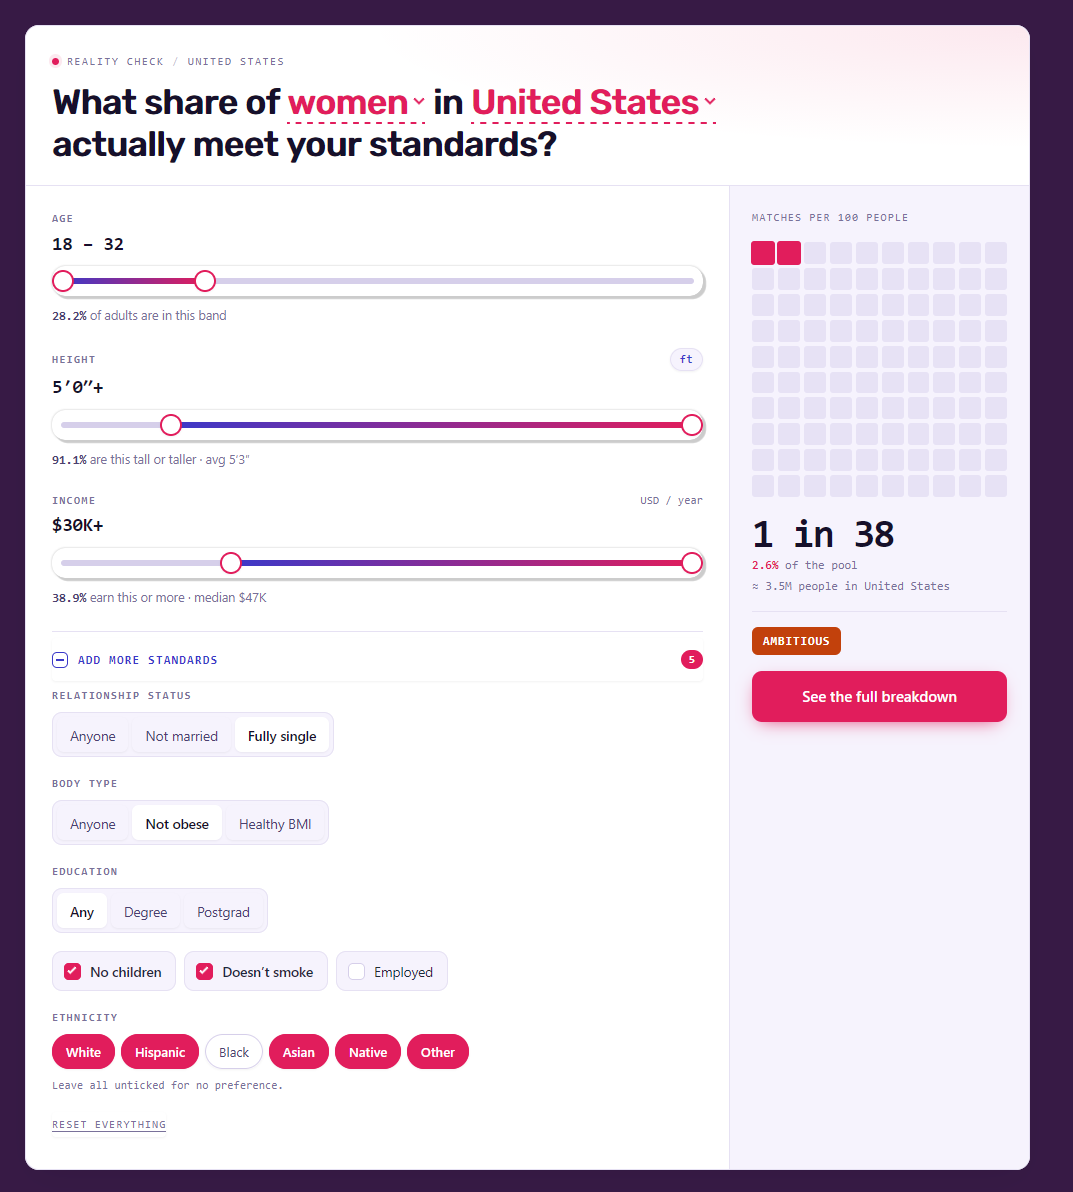
Task: Toggle the No children checkbox
Action: (72, 972)
